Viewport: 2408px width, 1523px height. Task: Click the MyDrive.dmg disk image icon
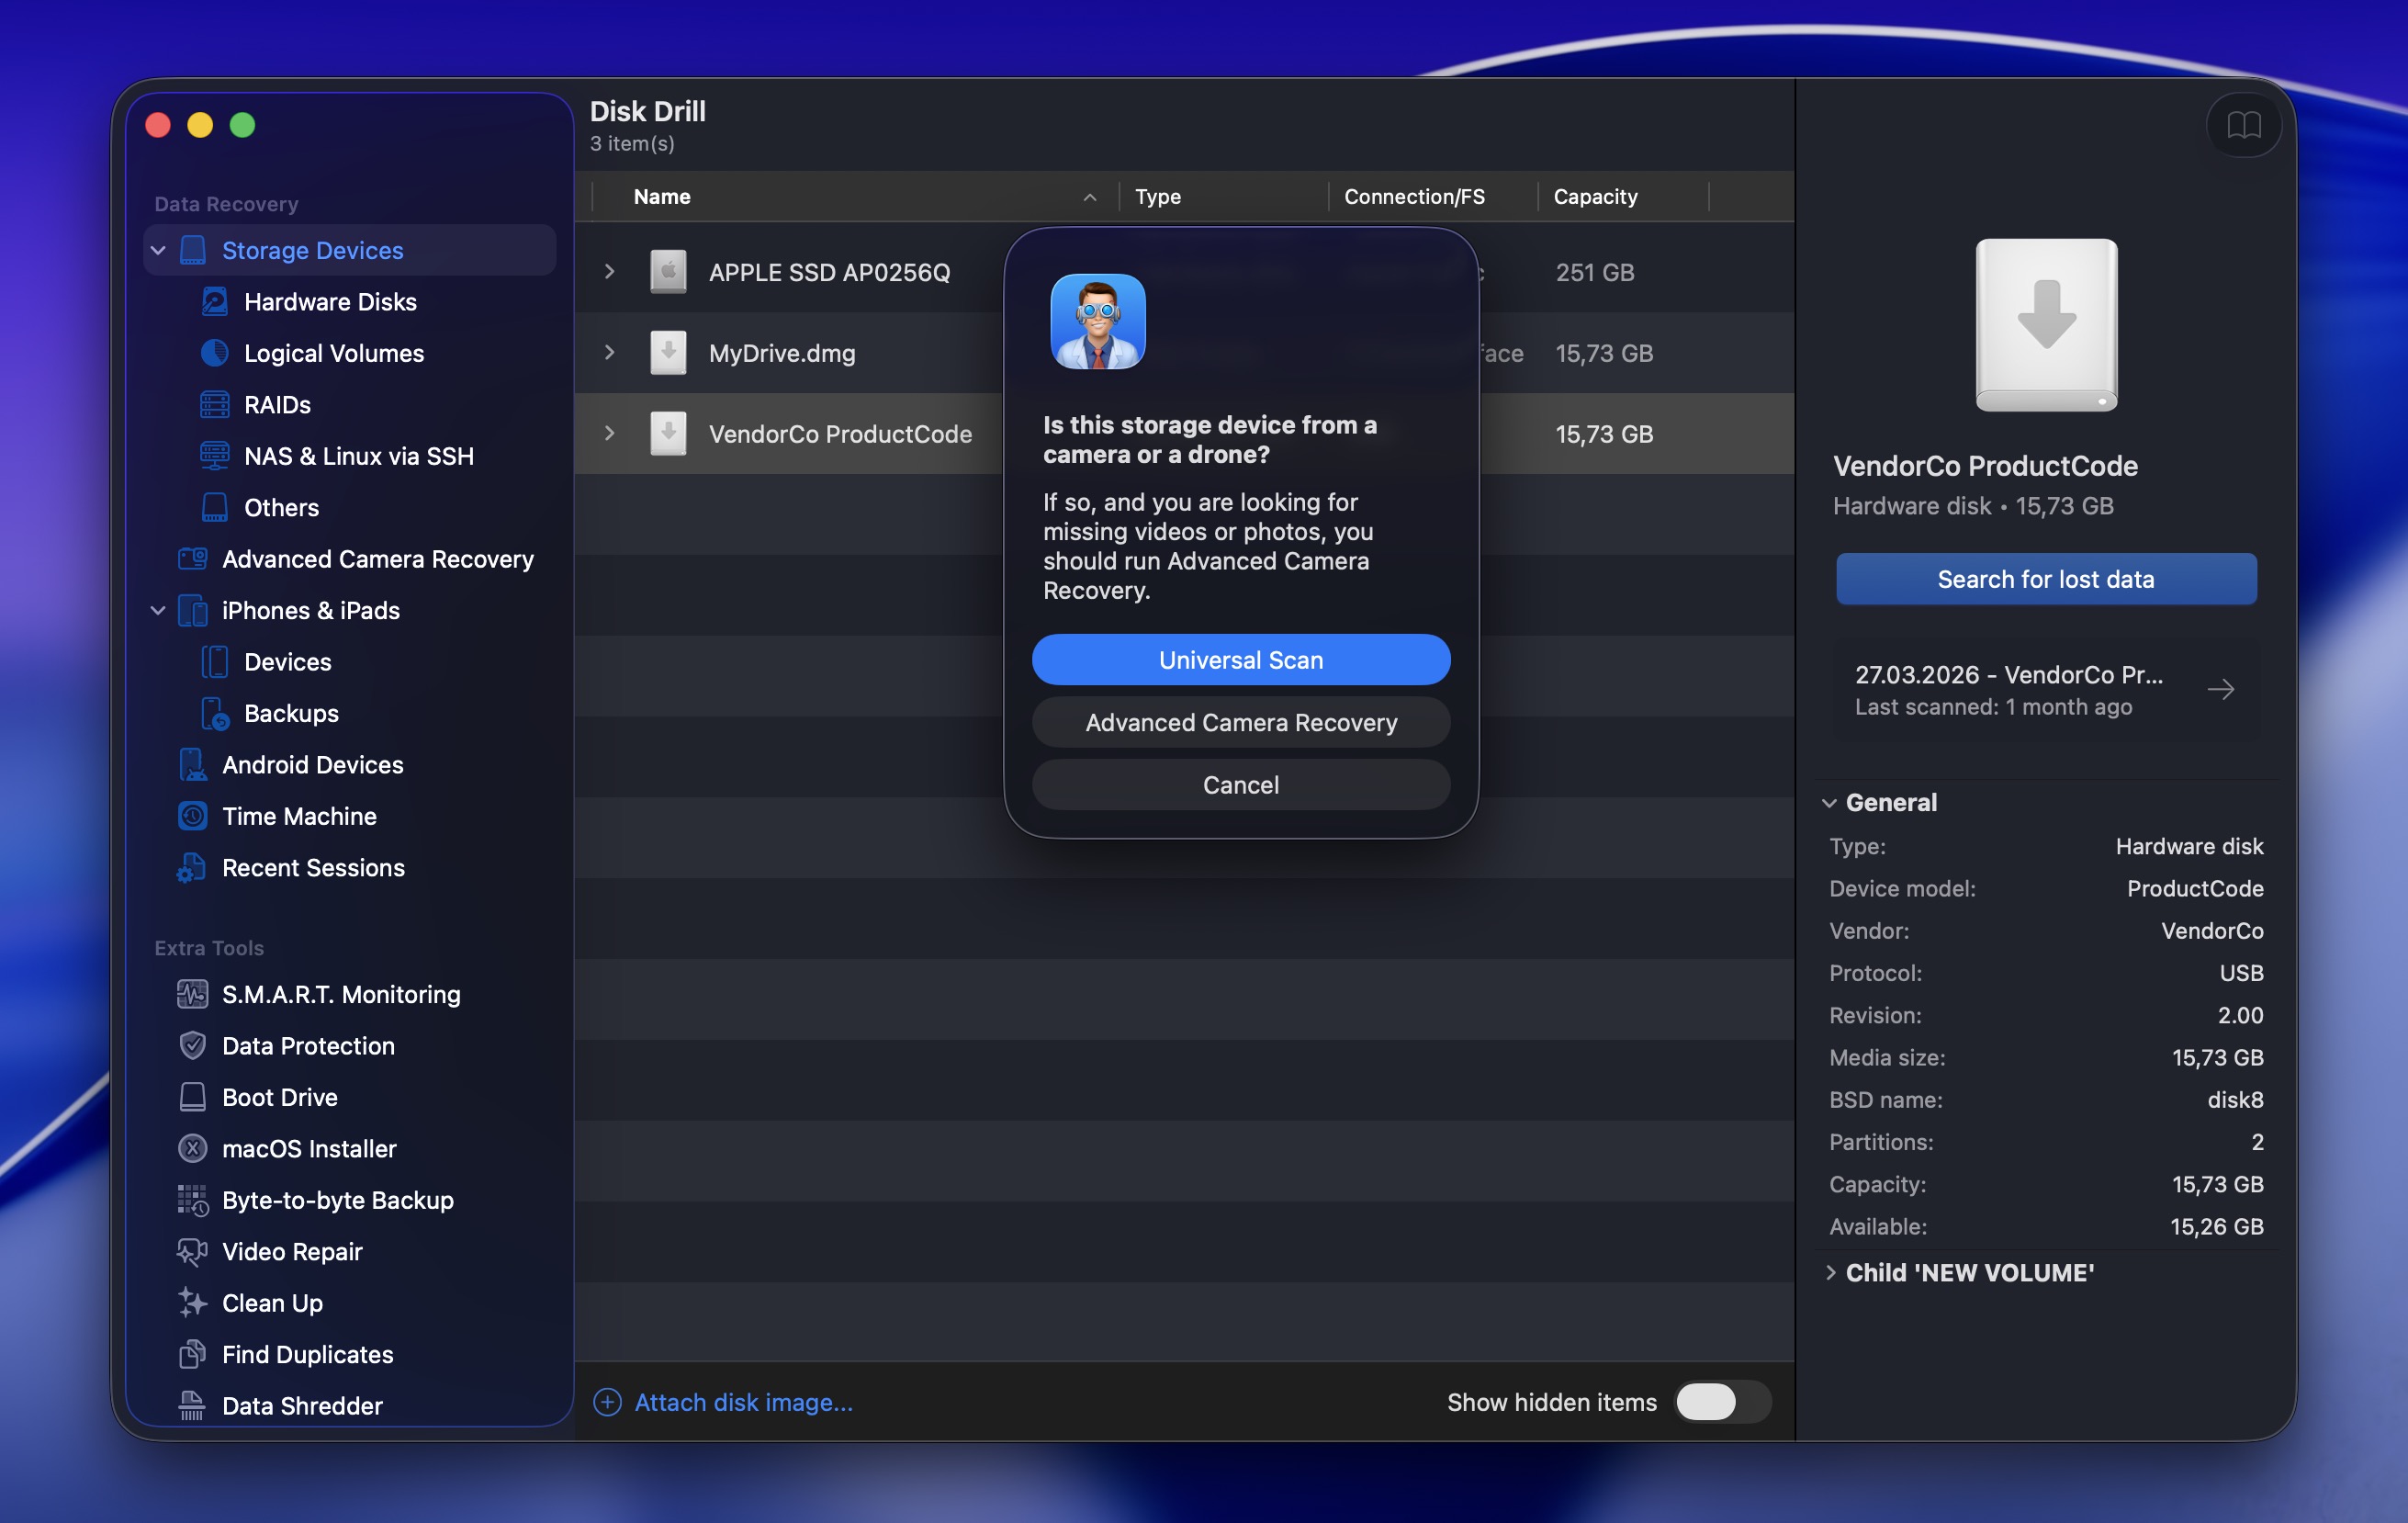click(x=668, y=353)
